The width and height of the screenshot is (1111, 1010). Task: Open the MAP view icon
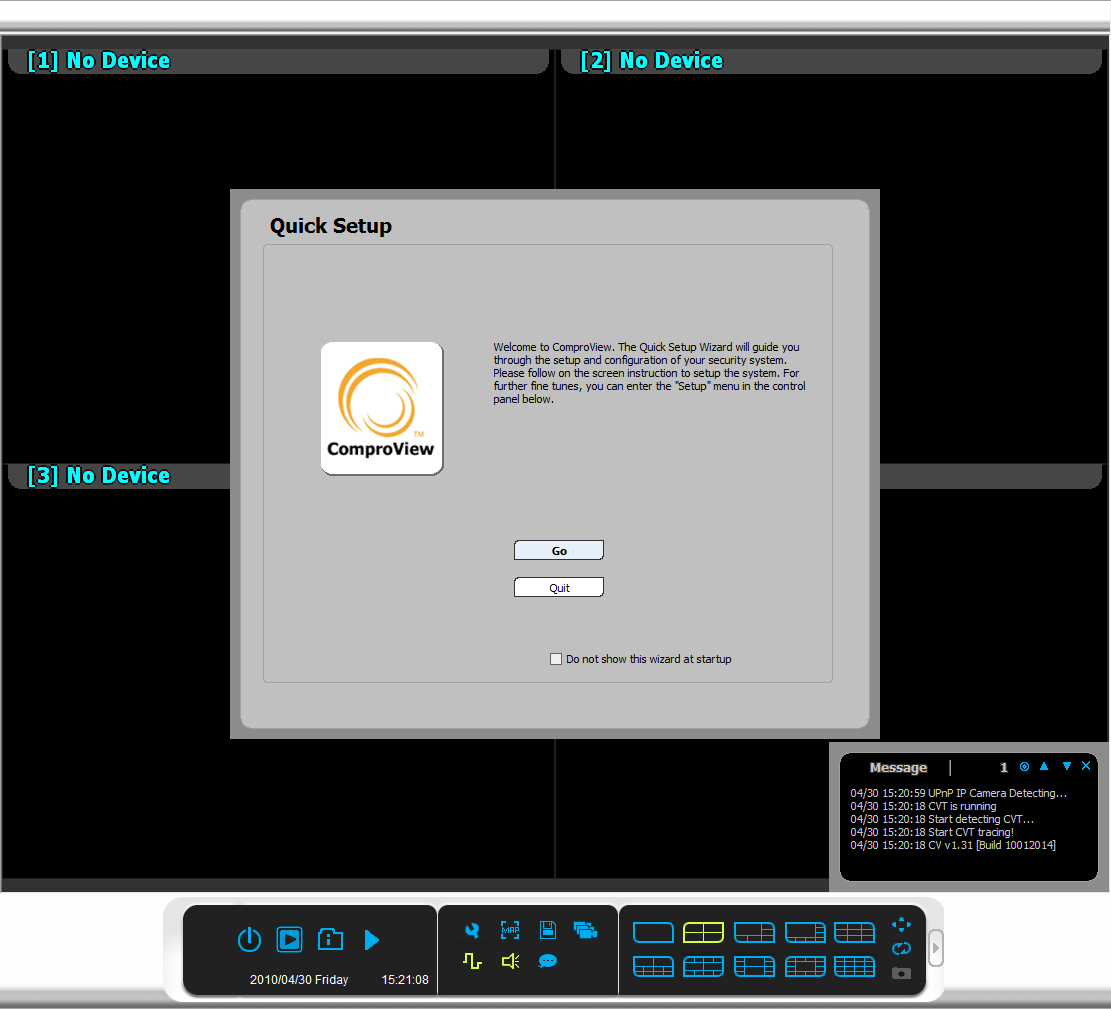pos(510,930)
